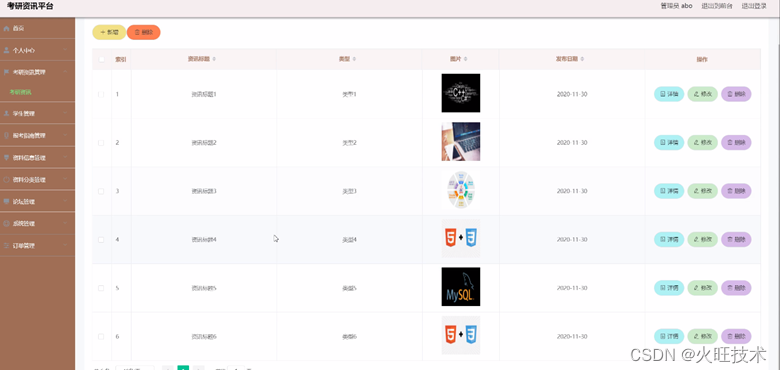This screenshot has height=373, width=782.
Task: Click the 考研资讯平台 title
Action: coord(30,6)
